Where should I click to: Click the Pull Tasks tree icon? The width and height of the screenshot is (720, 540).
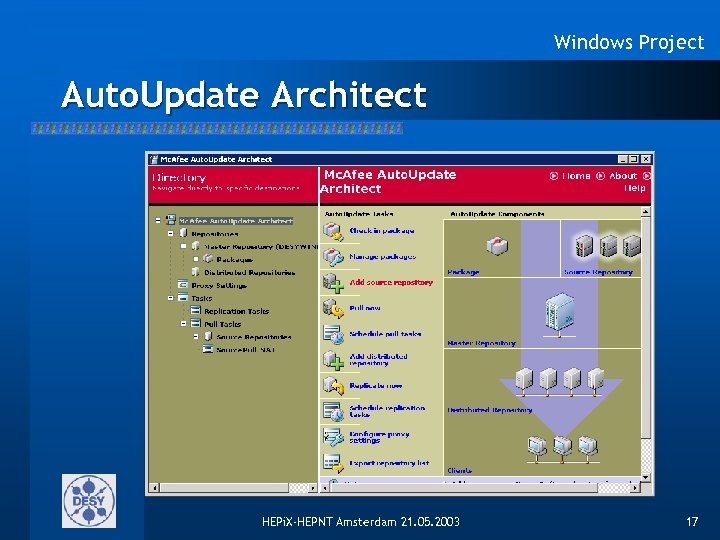point(196,323)
